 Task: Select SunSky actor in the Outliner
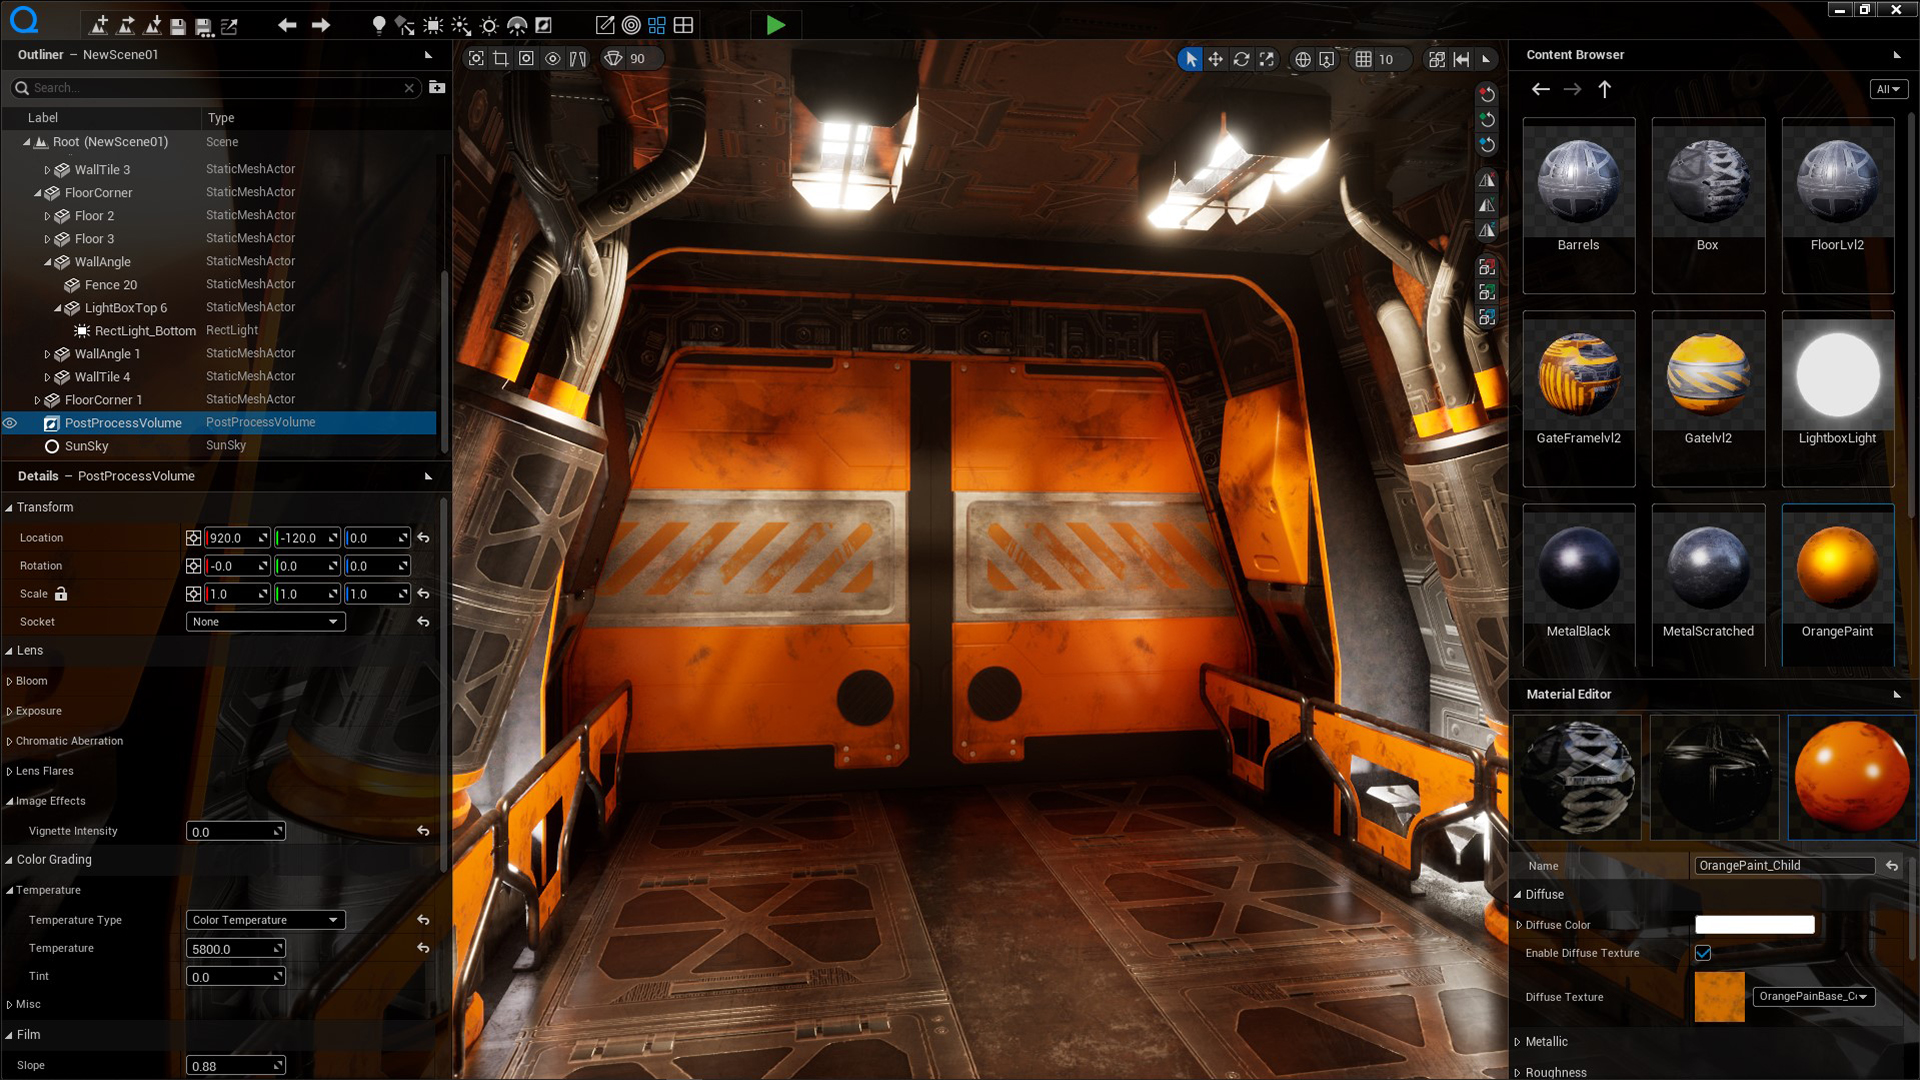pos(86,444)
